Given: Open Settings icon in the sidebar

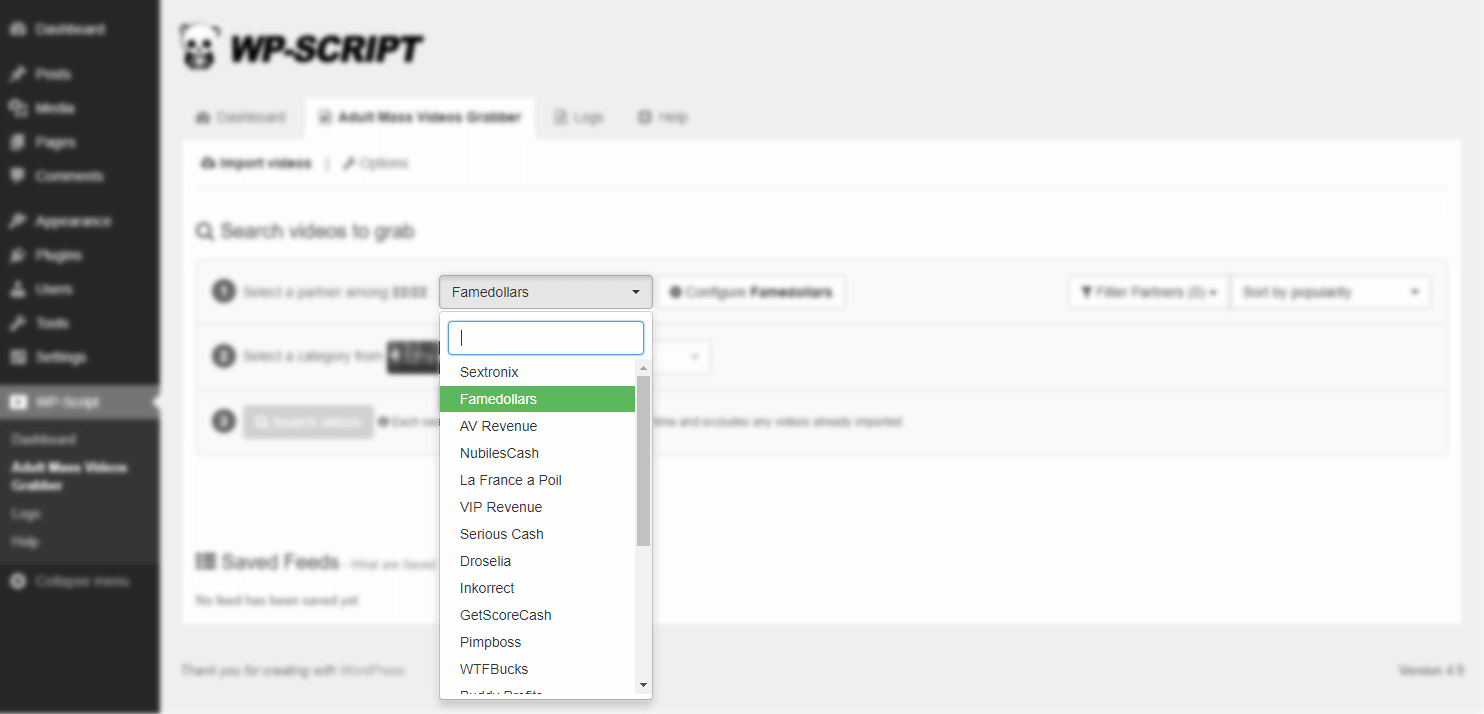Looking at the screenshot, I should pyautogui.click(x=17, y=357).
